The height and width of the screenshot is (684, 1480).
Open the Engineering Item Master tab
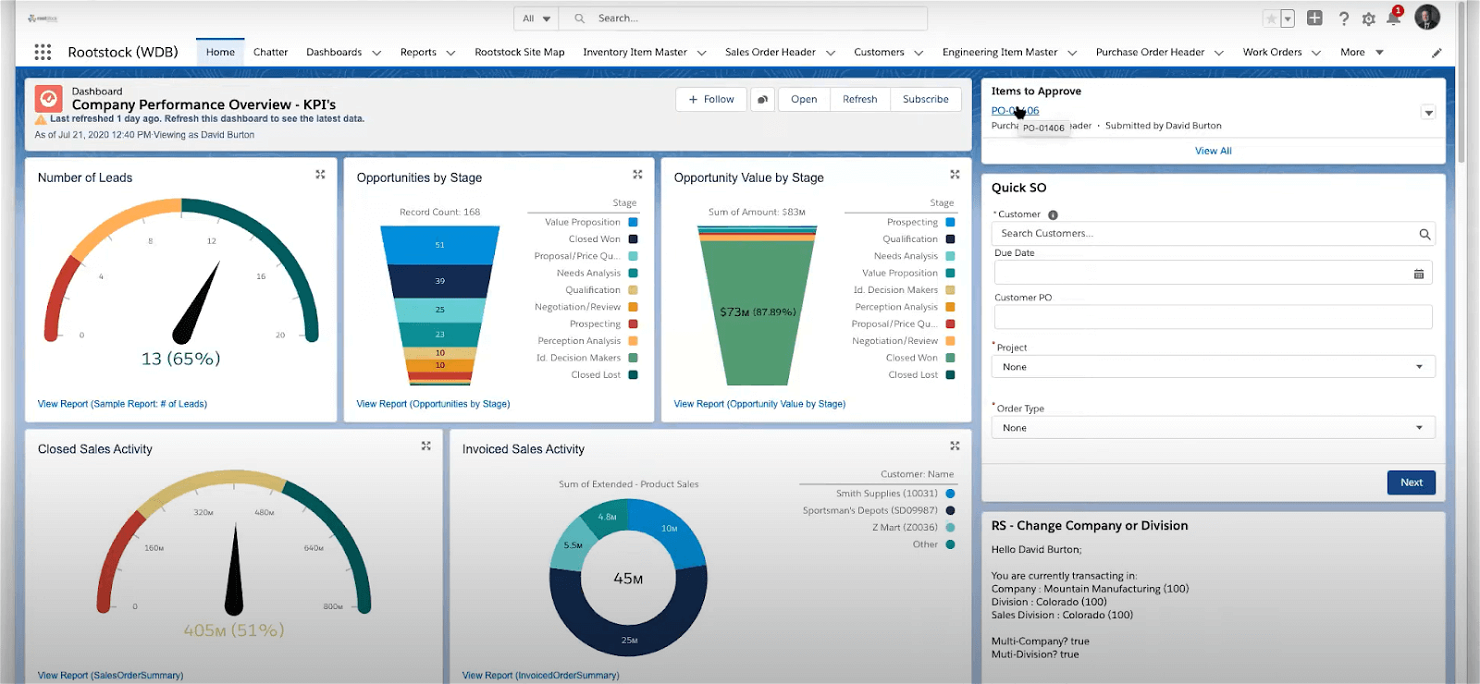(x=1000, y=52)
